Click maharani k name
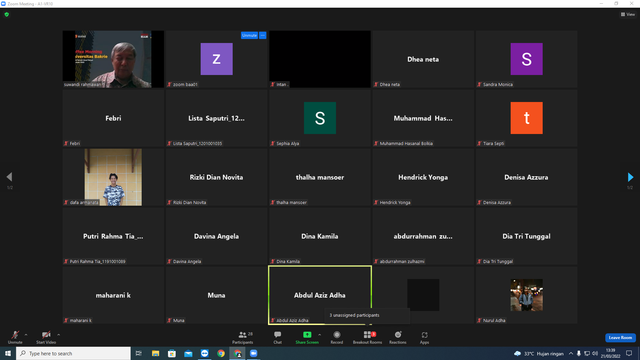The image size is (640, 360). pyautogui.click(x=113, y=295)
